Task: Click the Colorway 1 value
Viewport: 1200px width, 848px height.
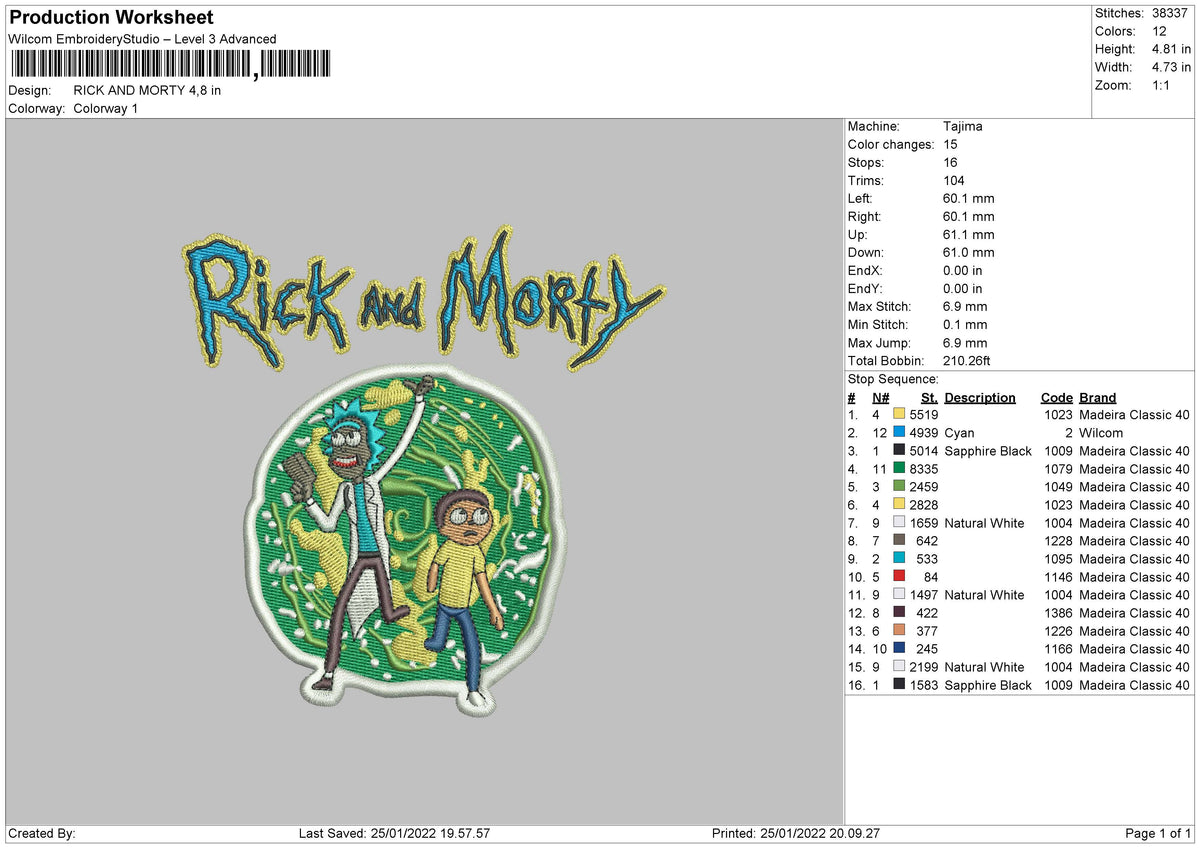Action: point(106,108)
